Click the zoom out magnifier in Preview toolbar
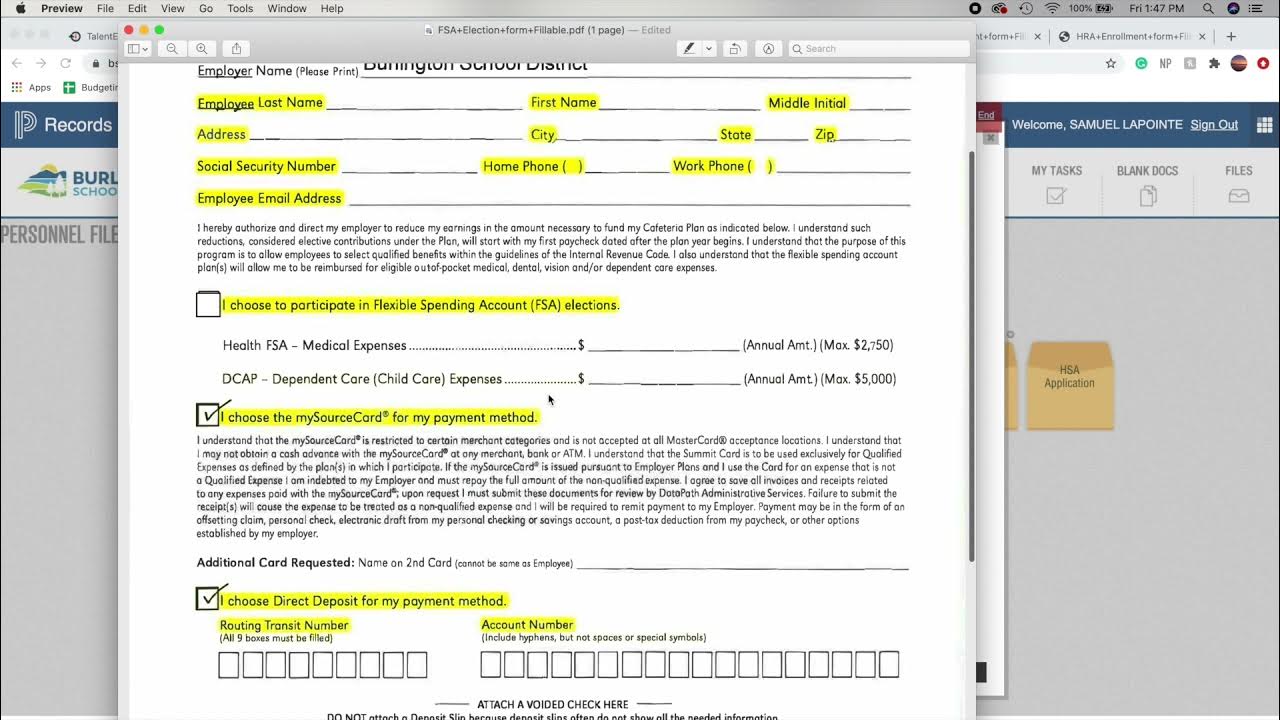This screenshot has height=720, width=1280. [x=172, y=48]
